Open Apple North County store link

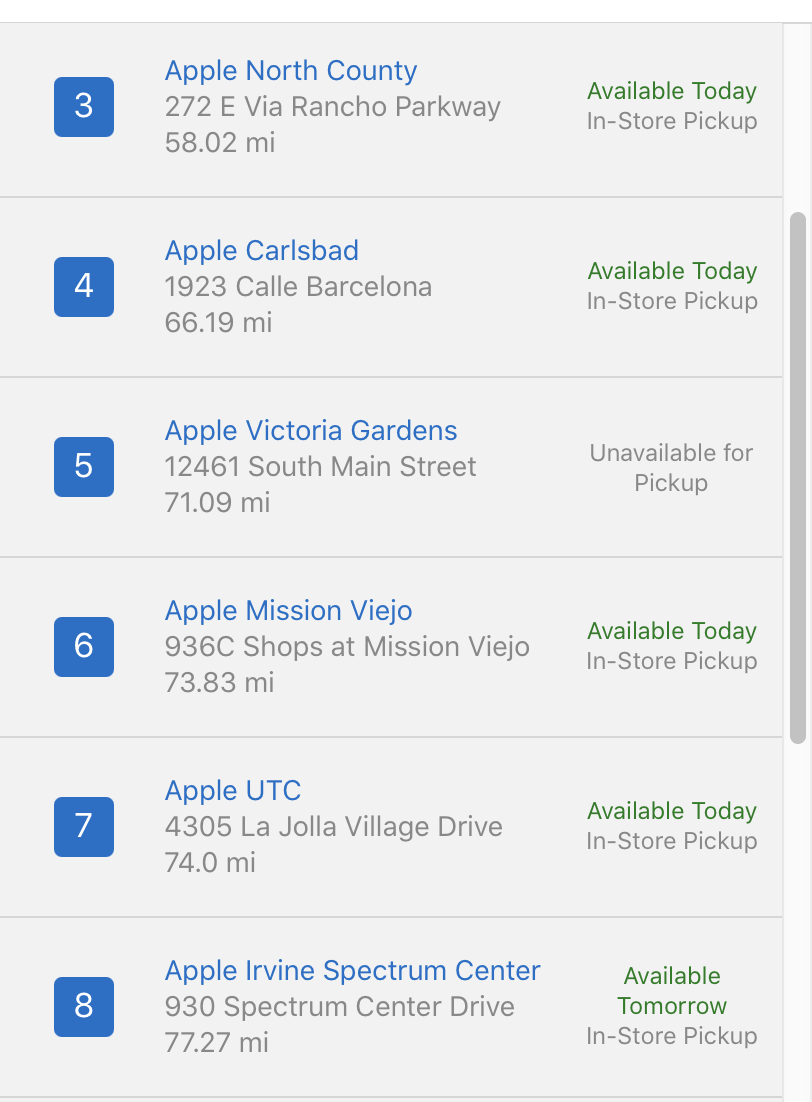[x=291, y=71]
